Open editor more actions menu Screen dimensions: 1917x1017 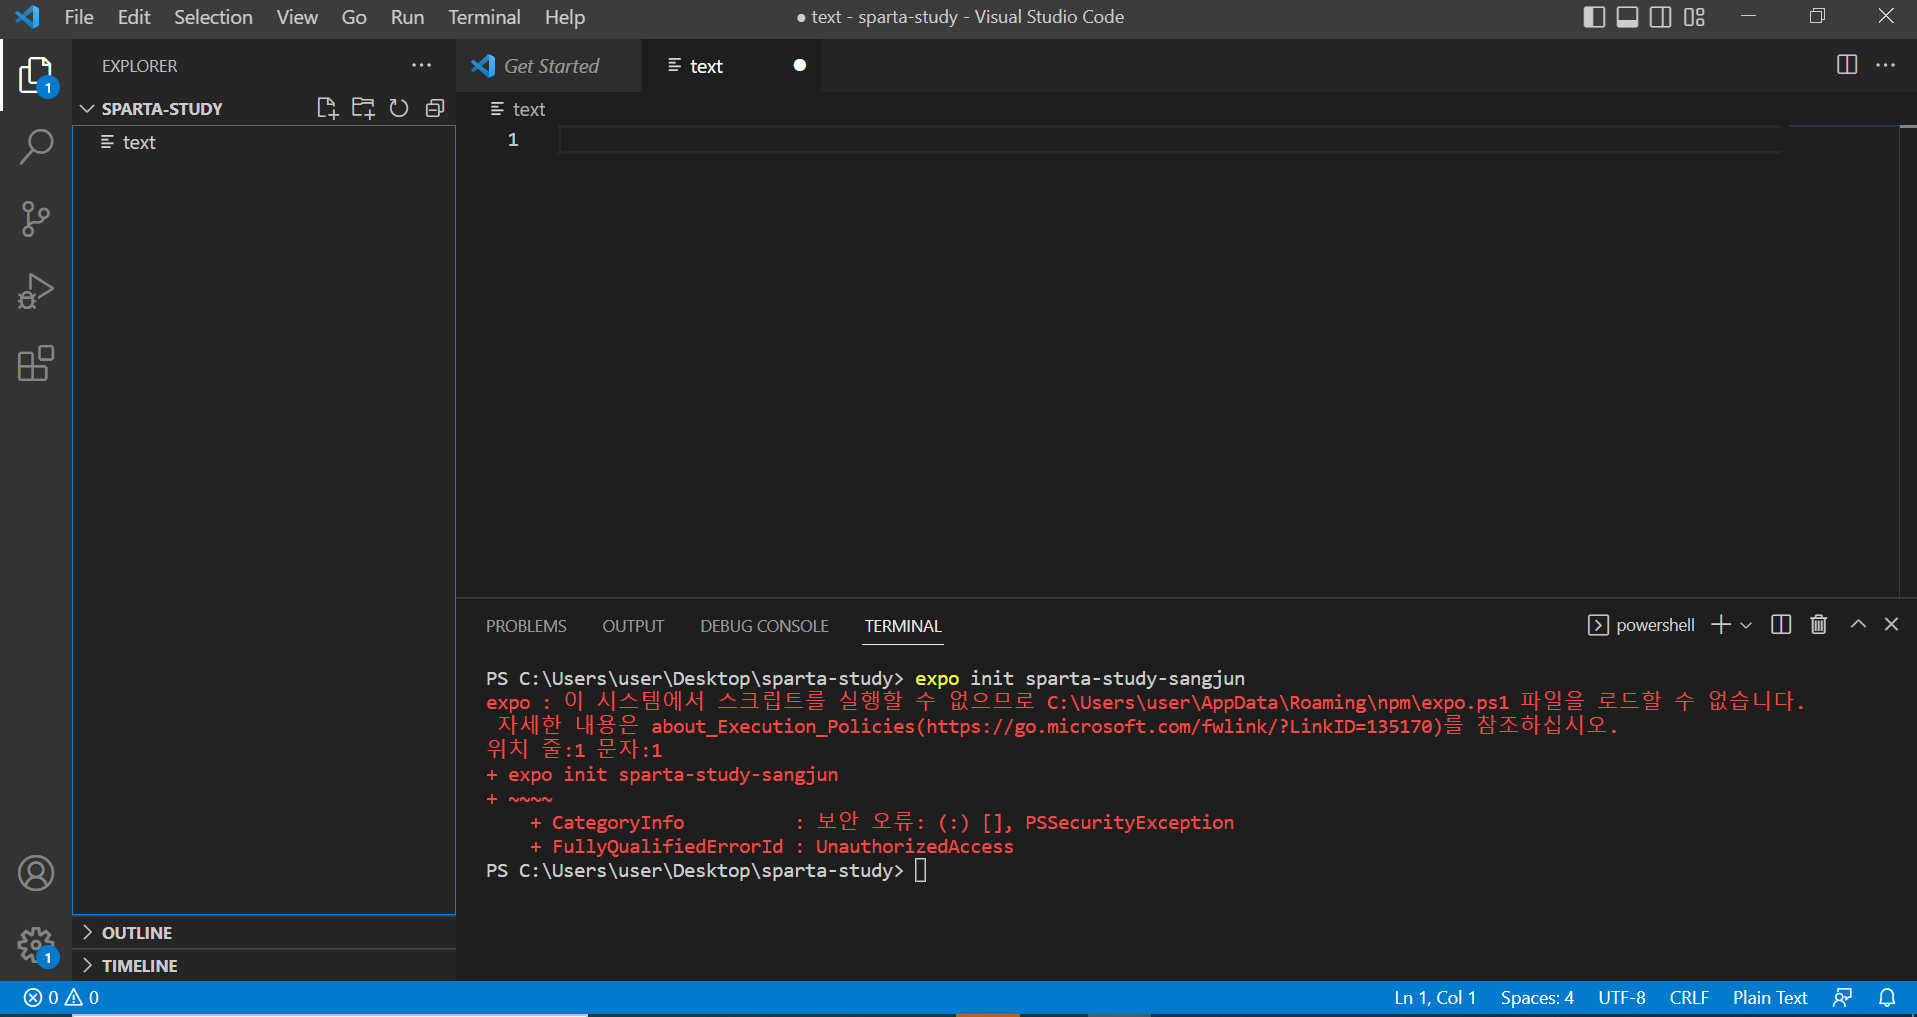click(1886, 65)
